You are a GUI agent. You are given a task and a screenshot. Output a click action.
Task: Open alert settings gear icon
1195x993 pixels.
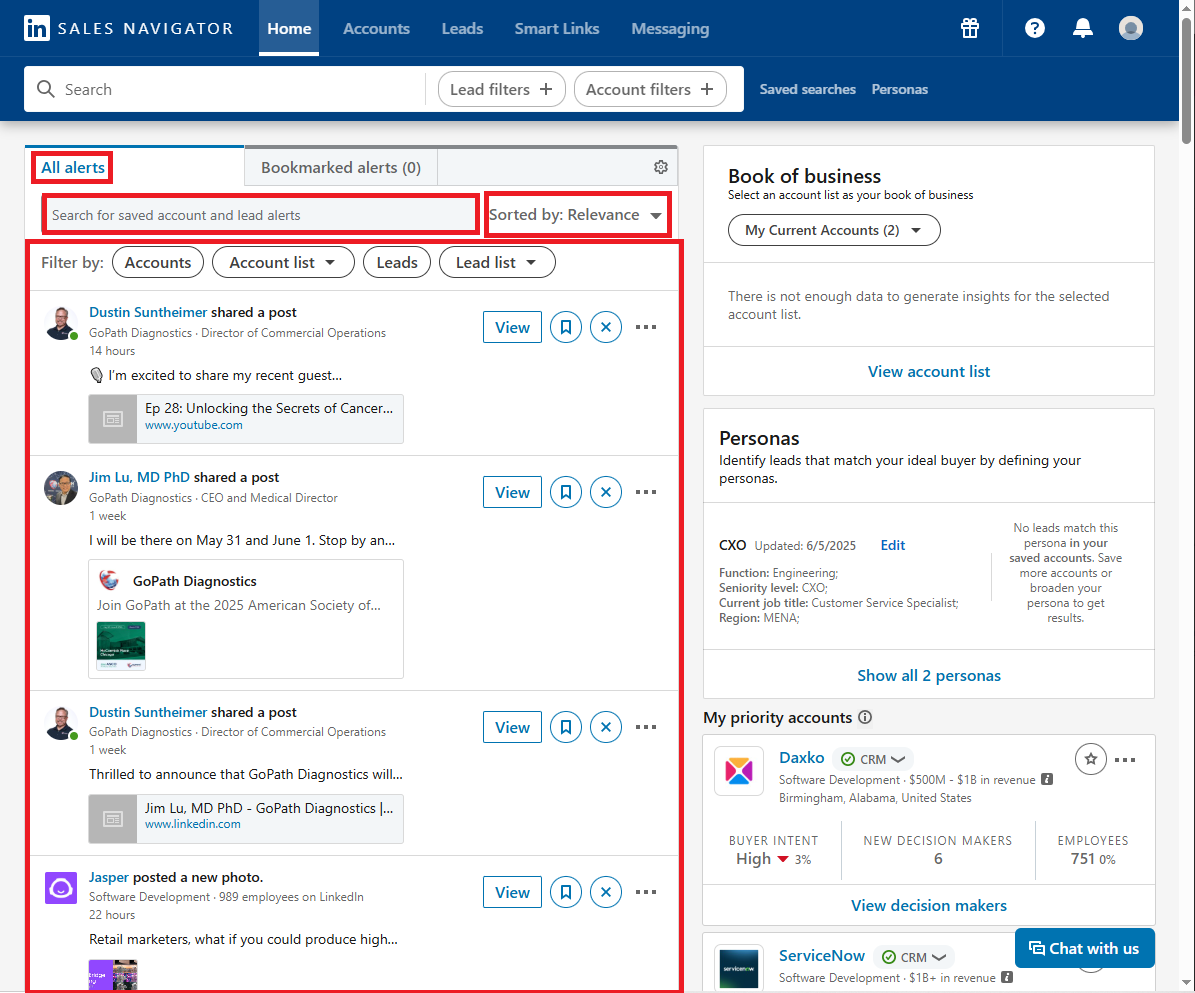[x=661, y=167]
